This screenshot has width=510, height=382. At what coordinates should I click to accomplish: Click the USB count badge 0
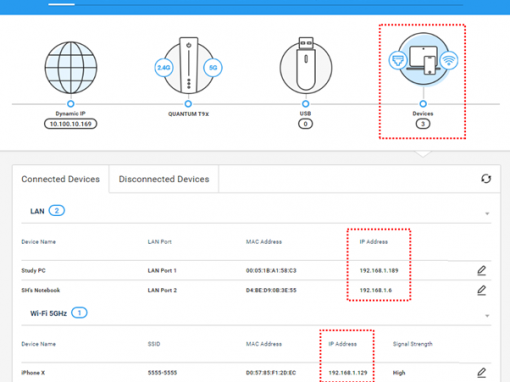[x=305, y=124]
